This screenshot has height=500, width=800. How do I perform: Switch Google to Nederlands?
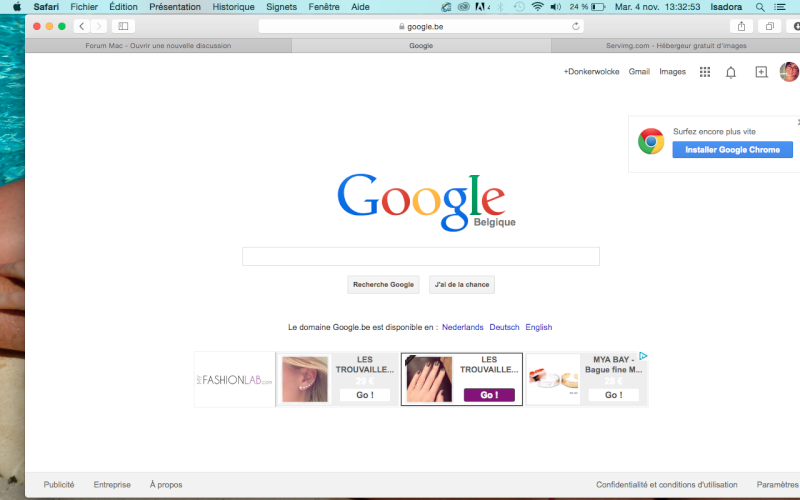click(x=462, y=327)
